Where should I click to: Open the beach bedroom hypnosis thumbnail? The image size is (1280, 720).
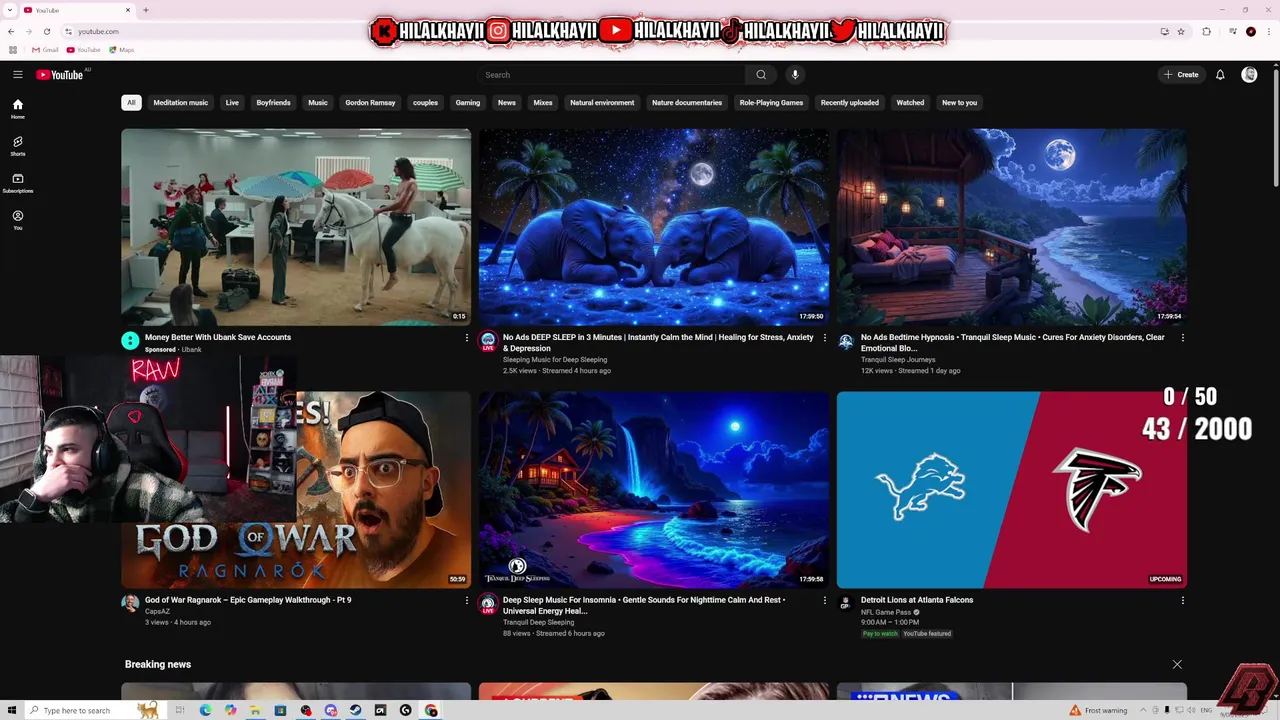[x=1012, y=227]
